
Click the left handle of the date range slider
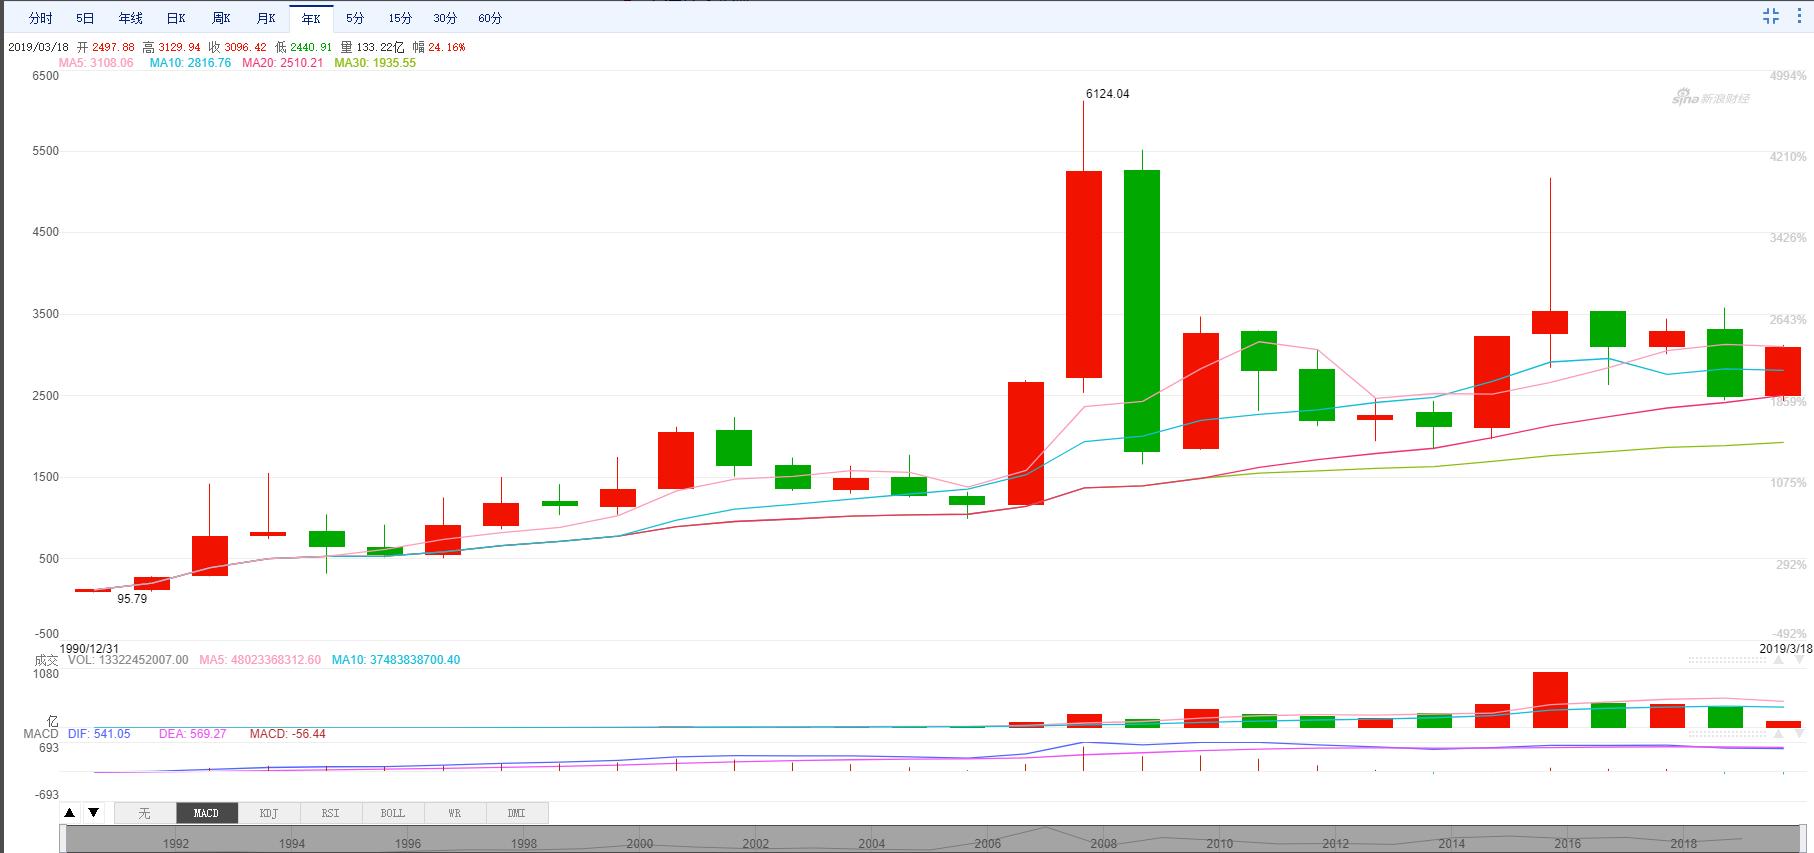(62, 839)
